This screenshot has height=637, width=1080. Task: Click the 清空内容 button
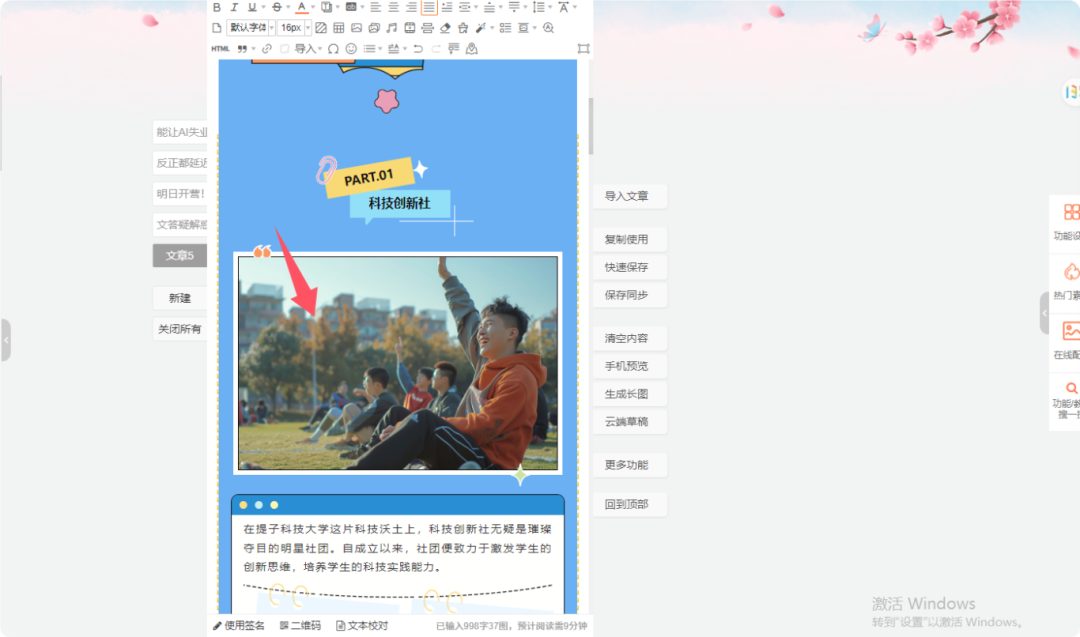coord(630,338)
